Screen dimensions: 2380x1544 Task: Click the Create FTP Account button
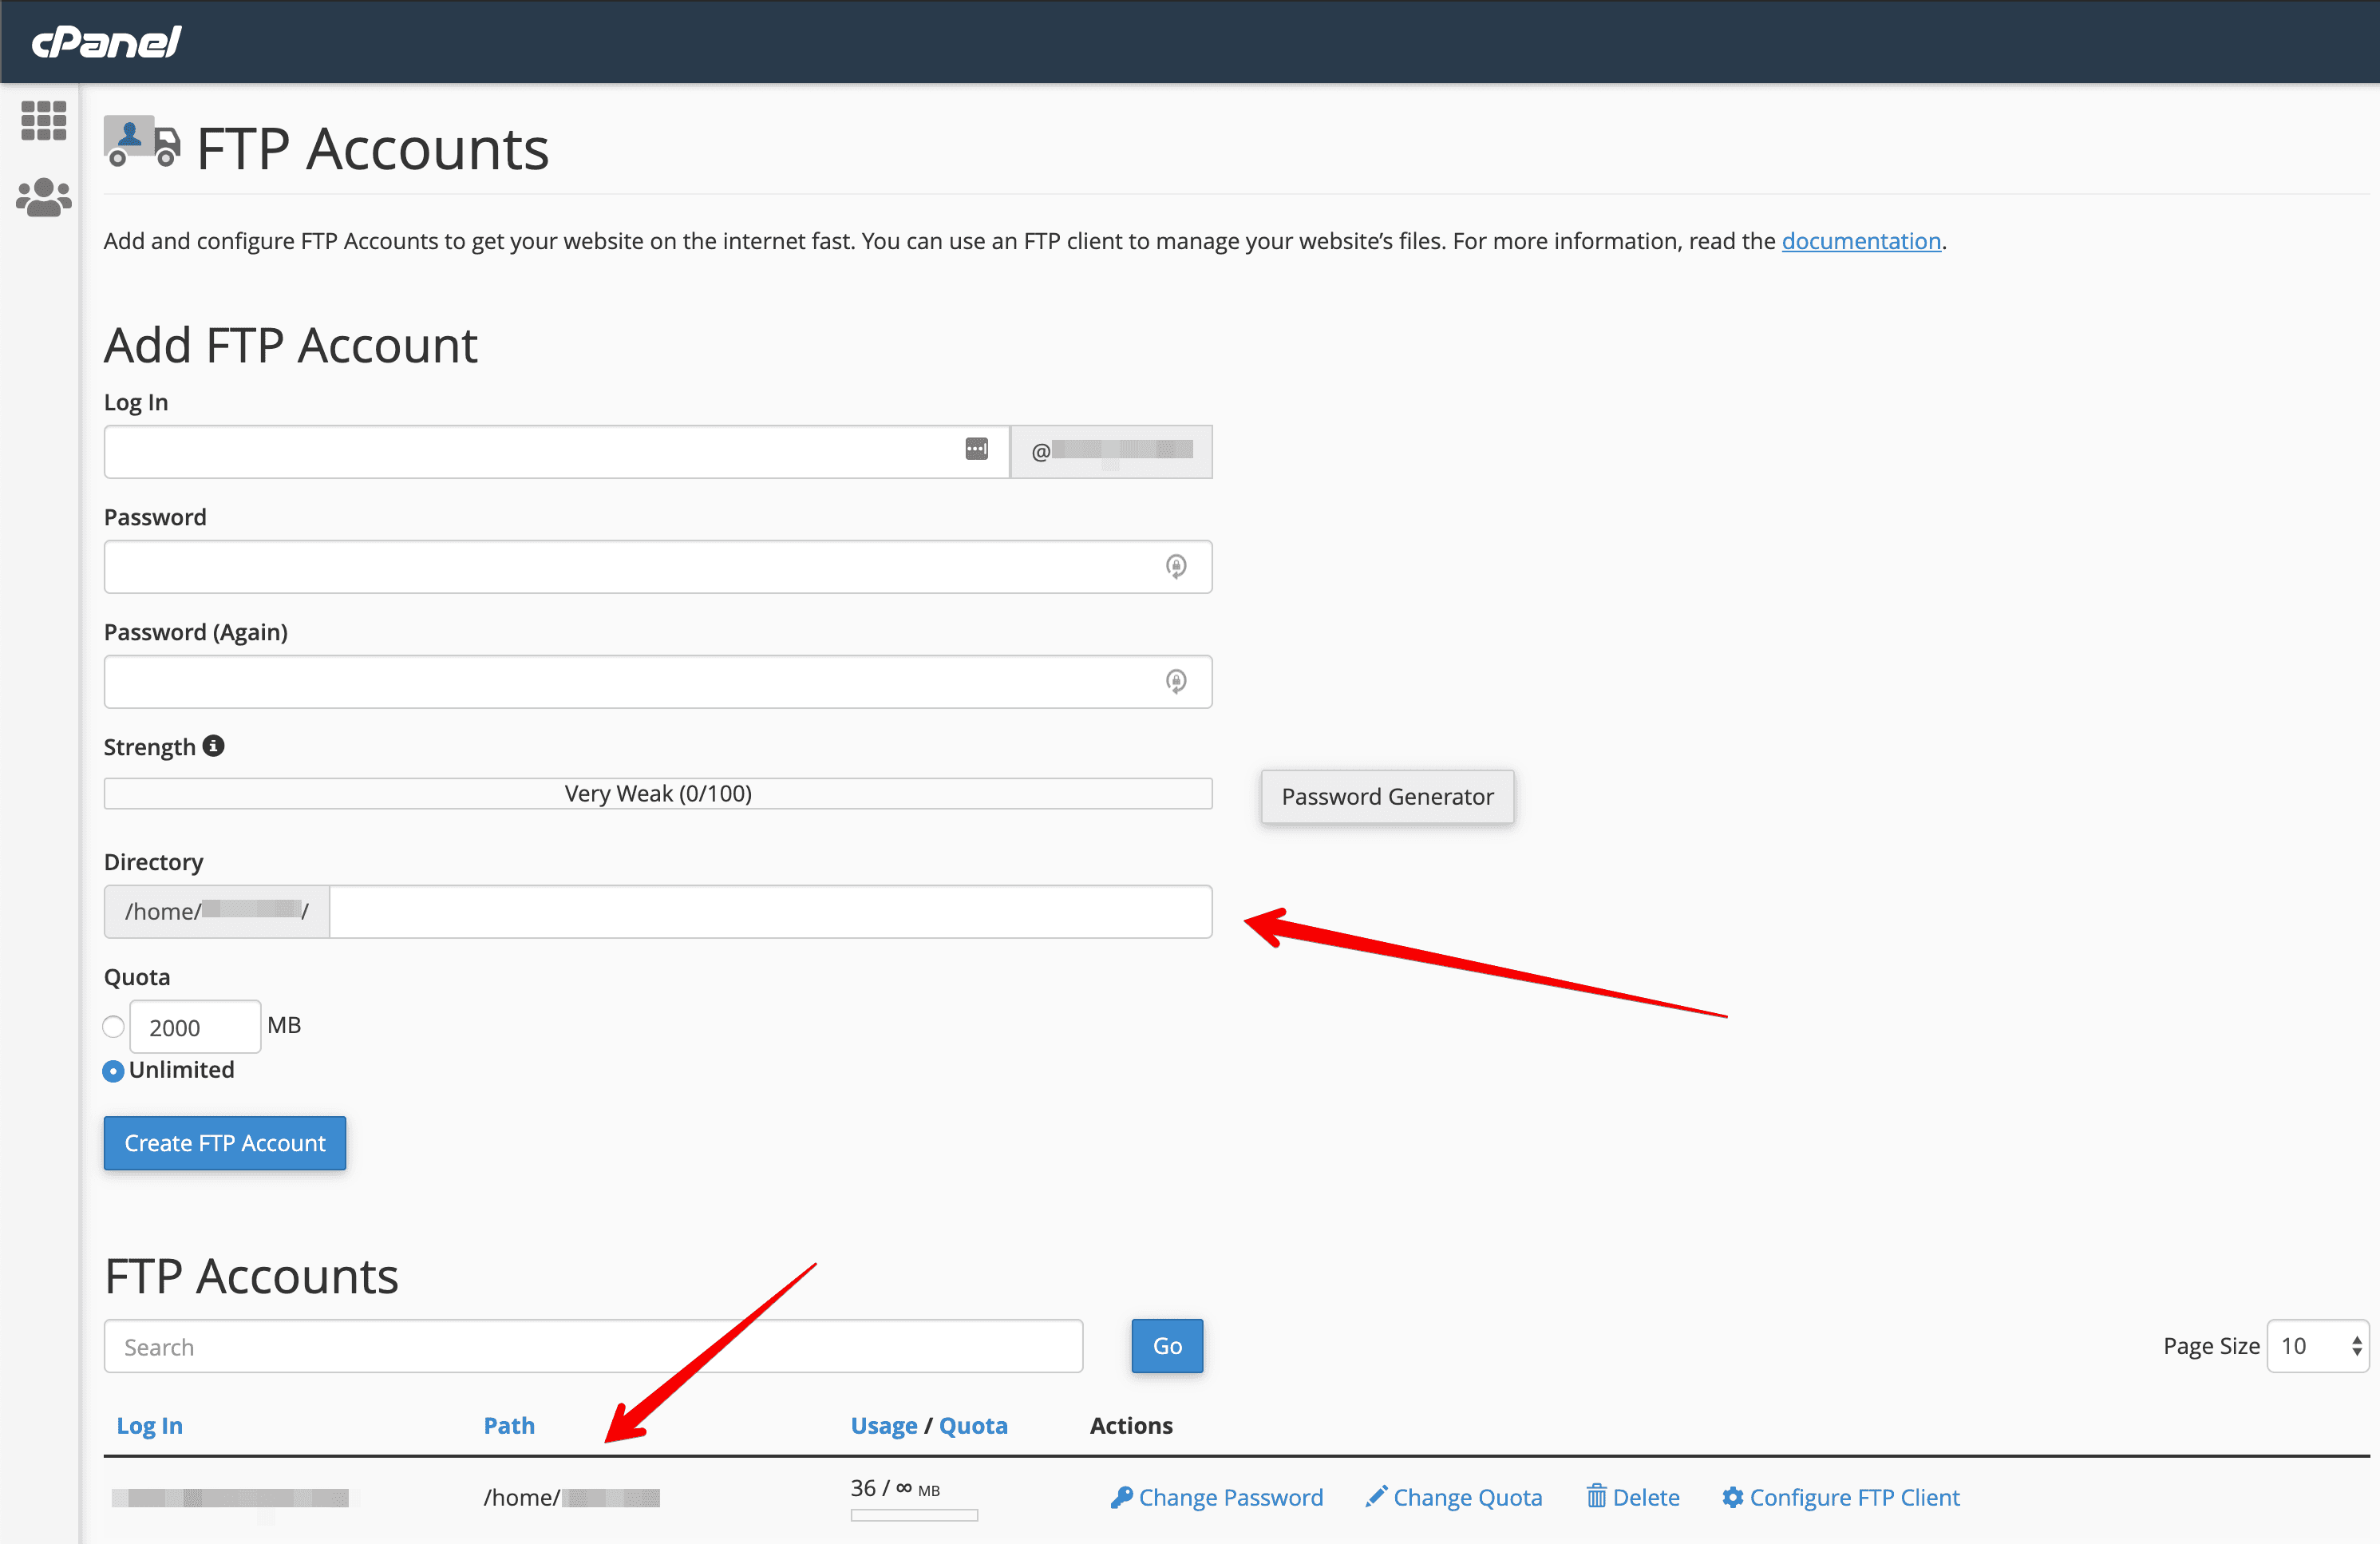(225, 1143)
